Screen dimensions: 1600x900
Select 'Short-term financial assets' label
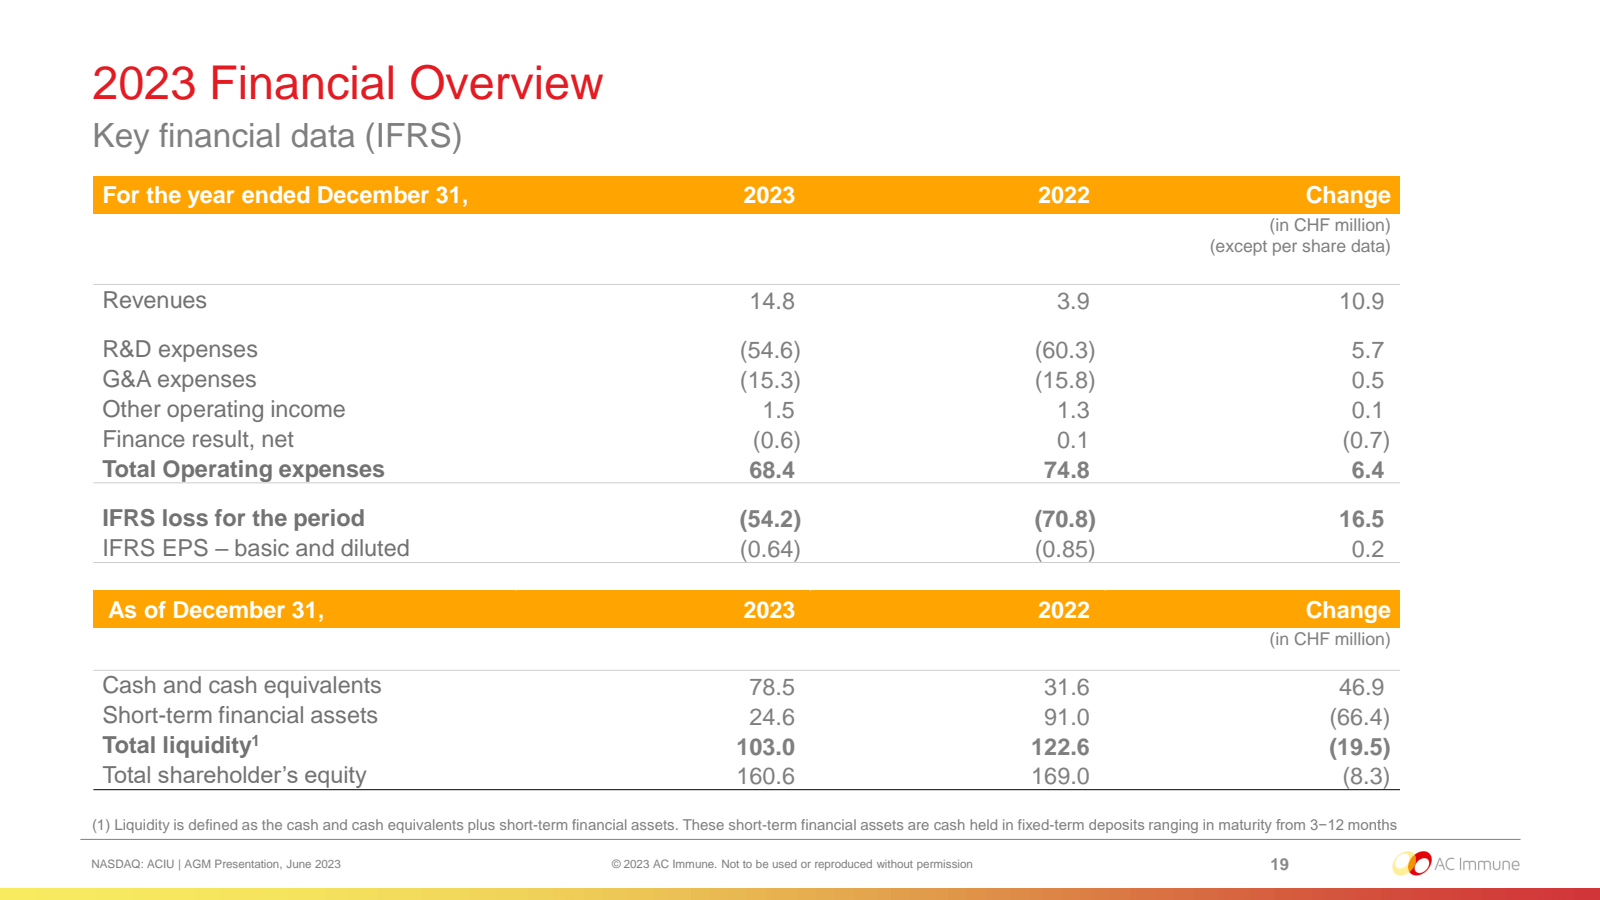(x=240, y=716)
